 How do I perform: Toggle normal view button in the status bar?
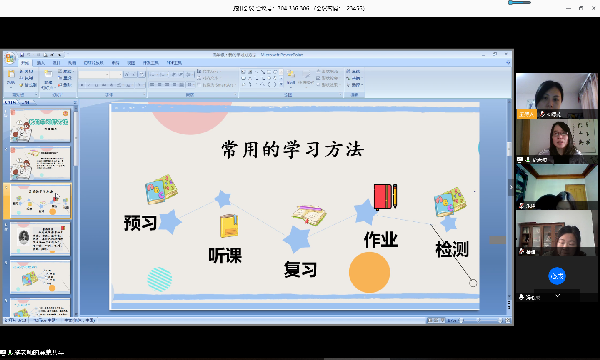pyautogui.click(x=430, y=320)
